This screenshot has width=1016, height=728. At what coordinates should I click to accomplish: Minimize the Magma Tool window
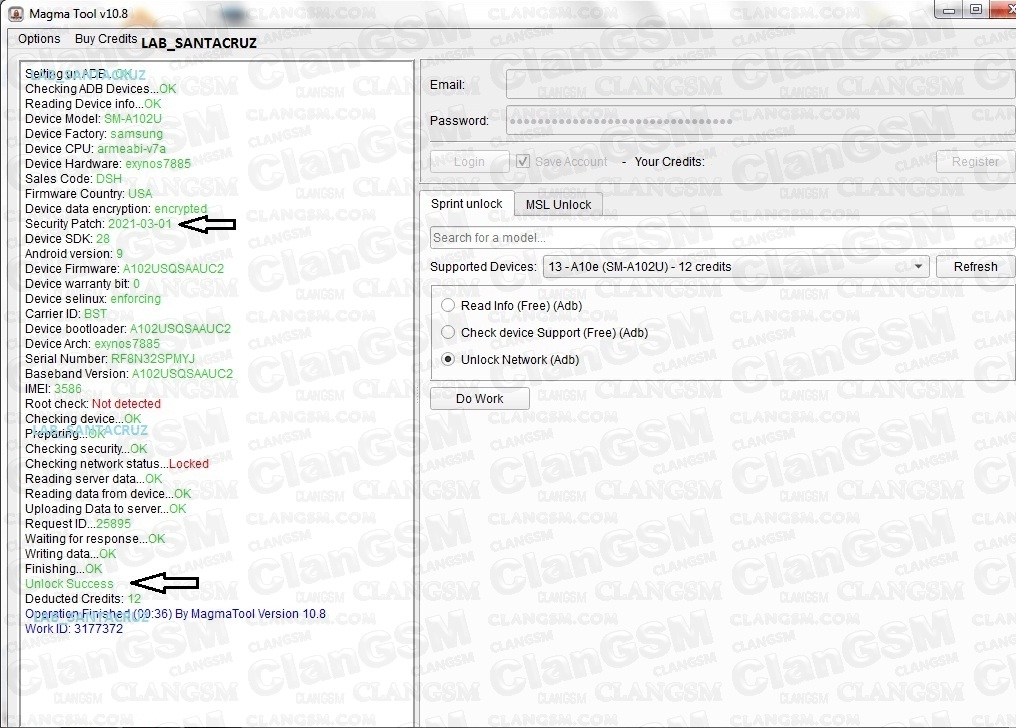click(949, 10)
